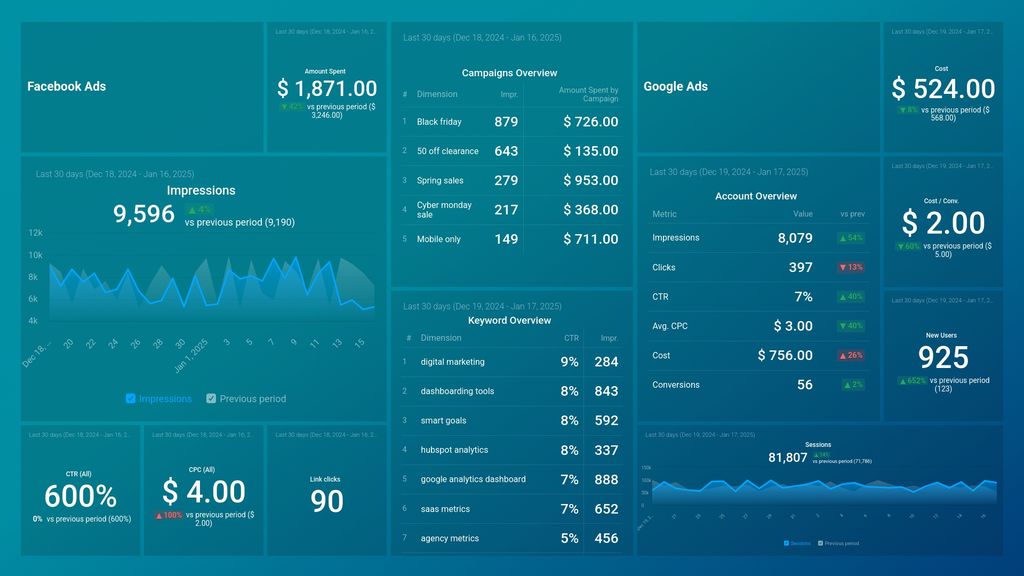This screenshot has width=1024, height=576.
Task: Toggle the Impressions checkbox in Facebook chart legend
Action: [x=131, y=398]
